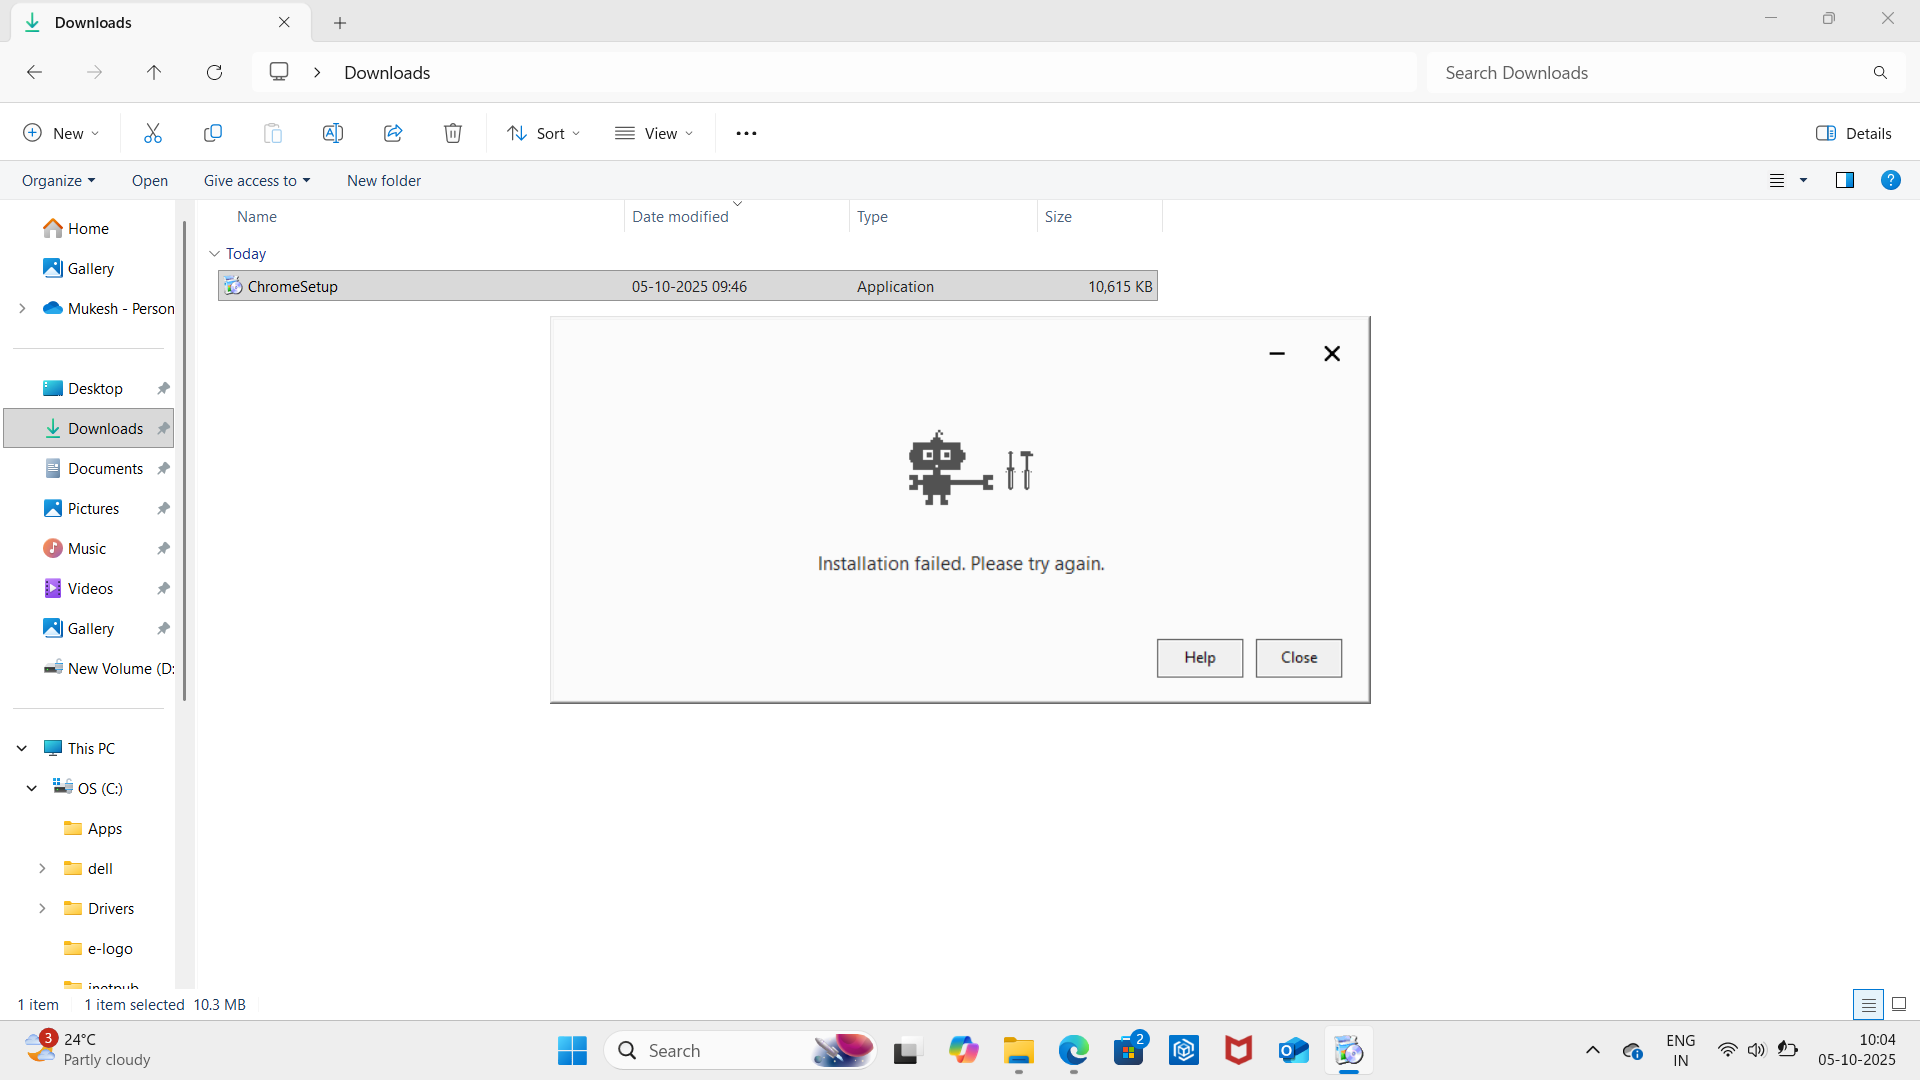This screenshot has width=1920, height=1080.
Task: Click the Copy icon in toolbar
Action: coord(213,133)
